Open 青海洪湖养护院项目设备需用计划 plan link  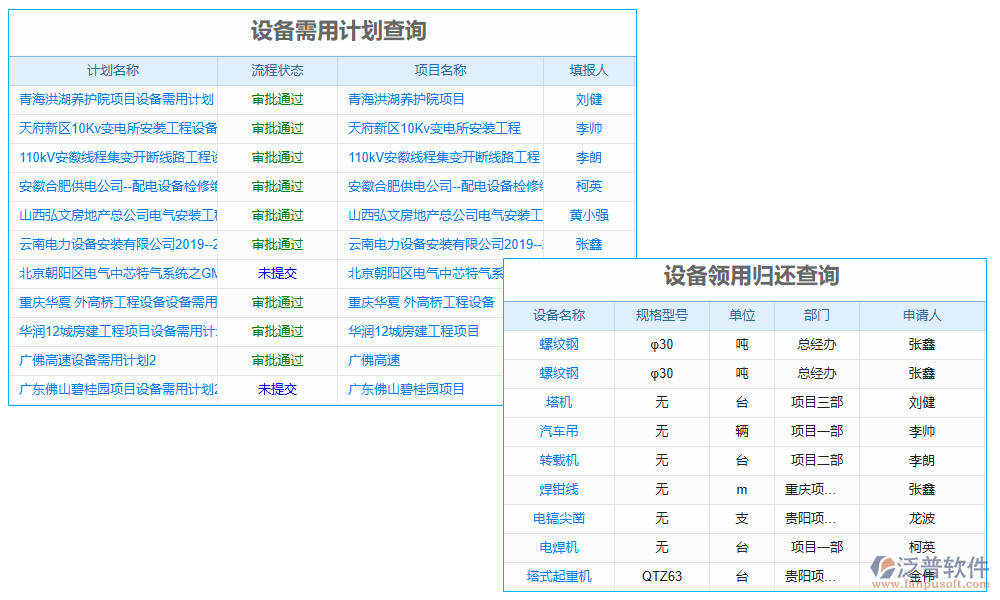pyautogui.click(x=113, y=99)
